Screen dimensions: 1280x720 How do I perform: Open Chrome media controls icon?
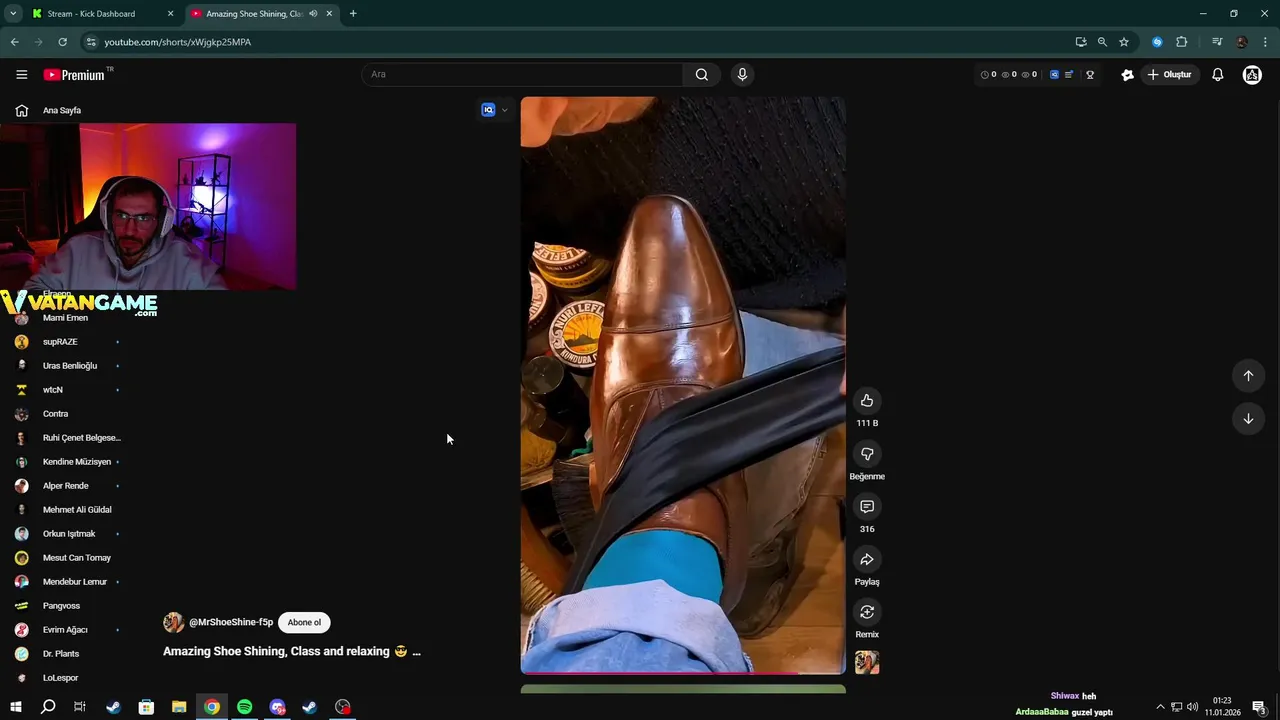(1217, 42)
